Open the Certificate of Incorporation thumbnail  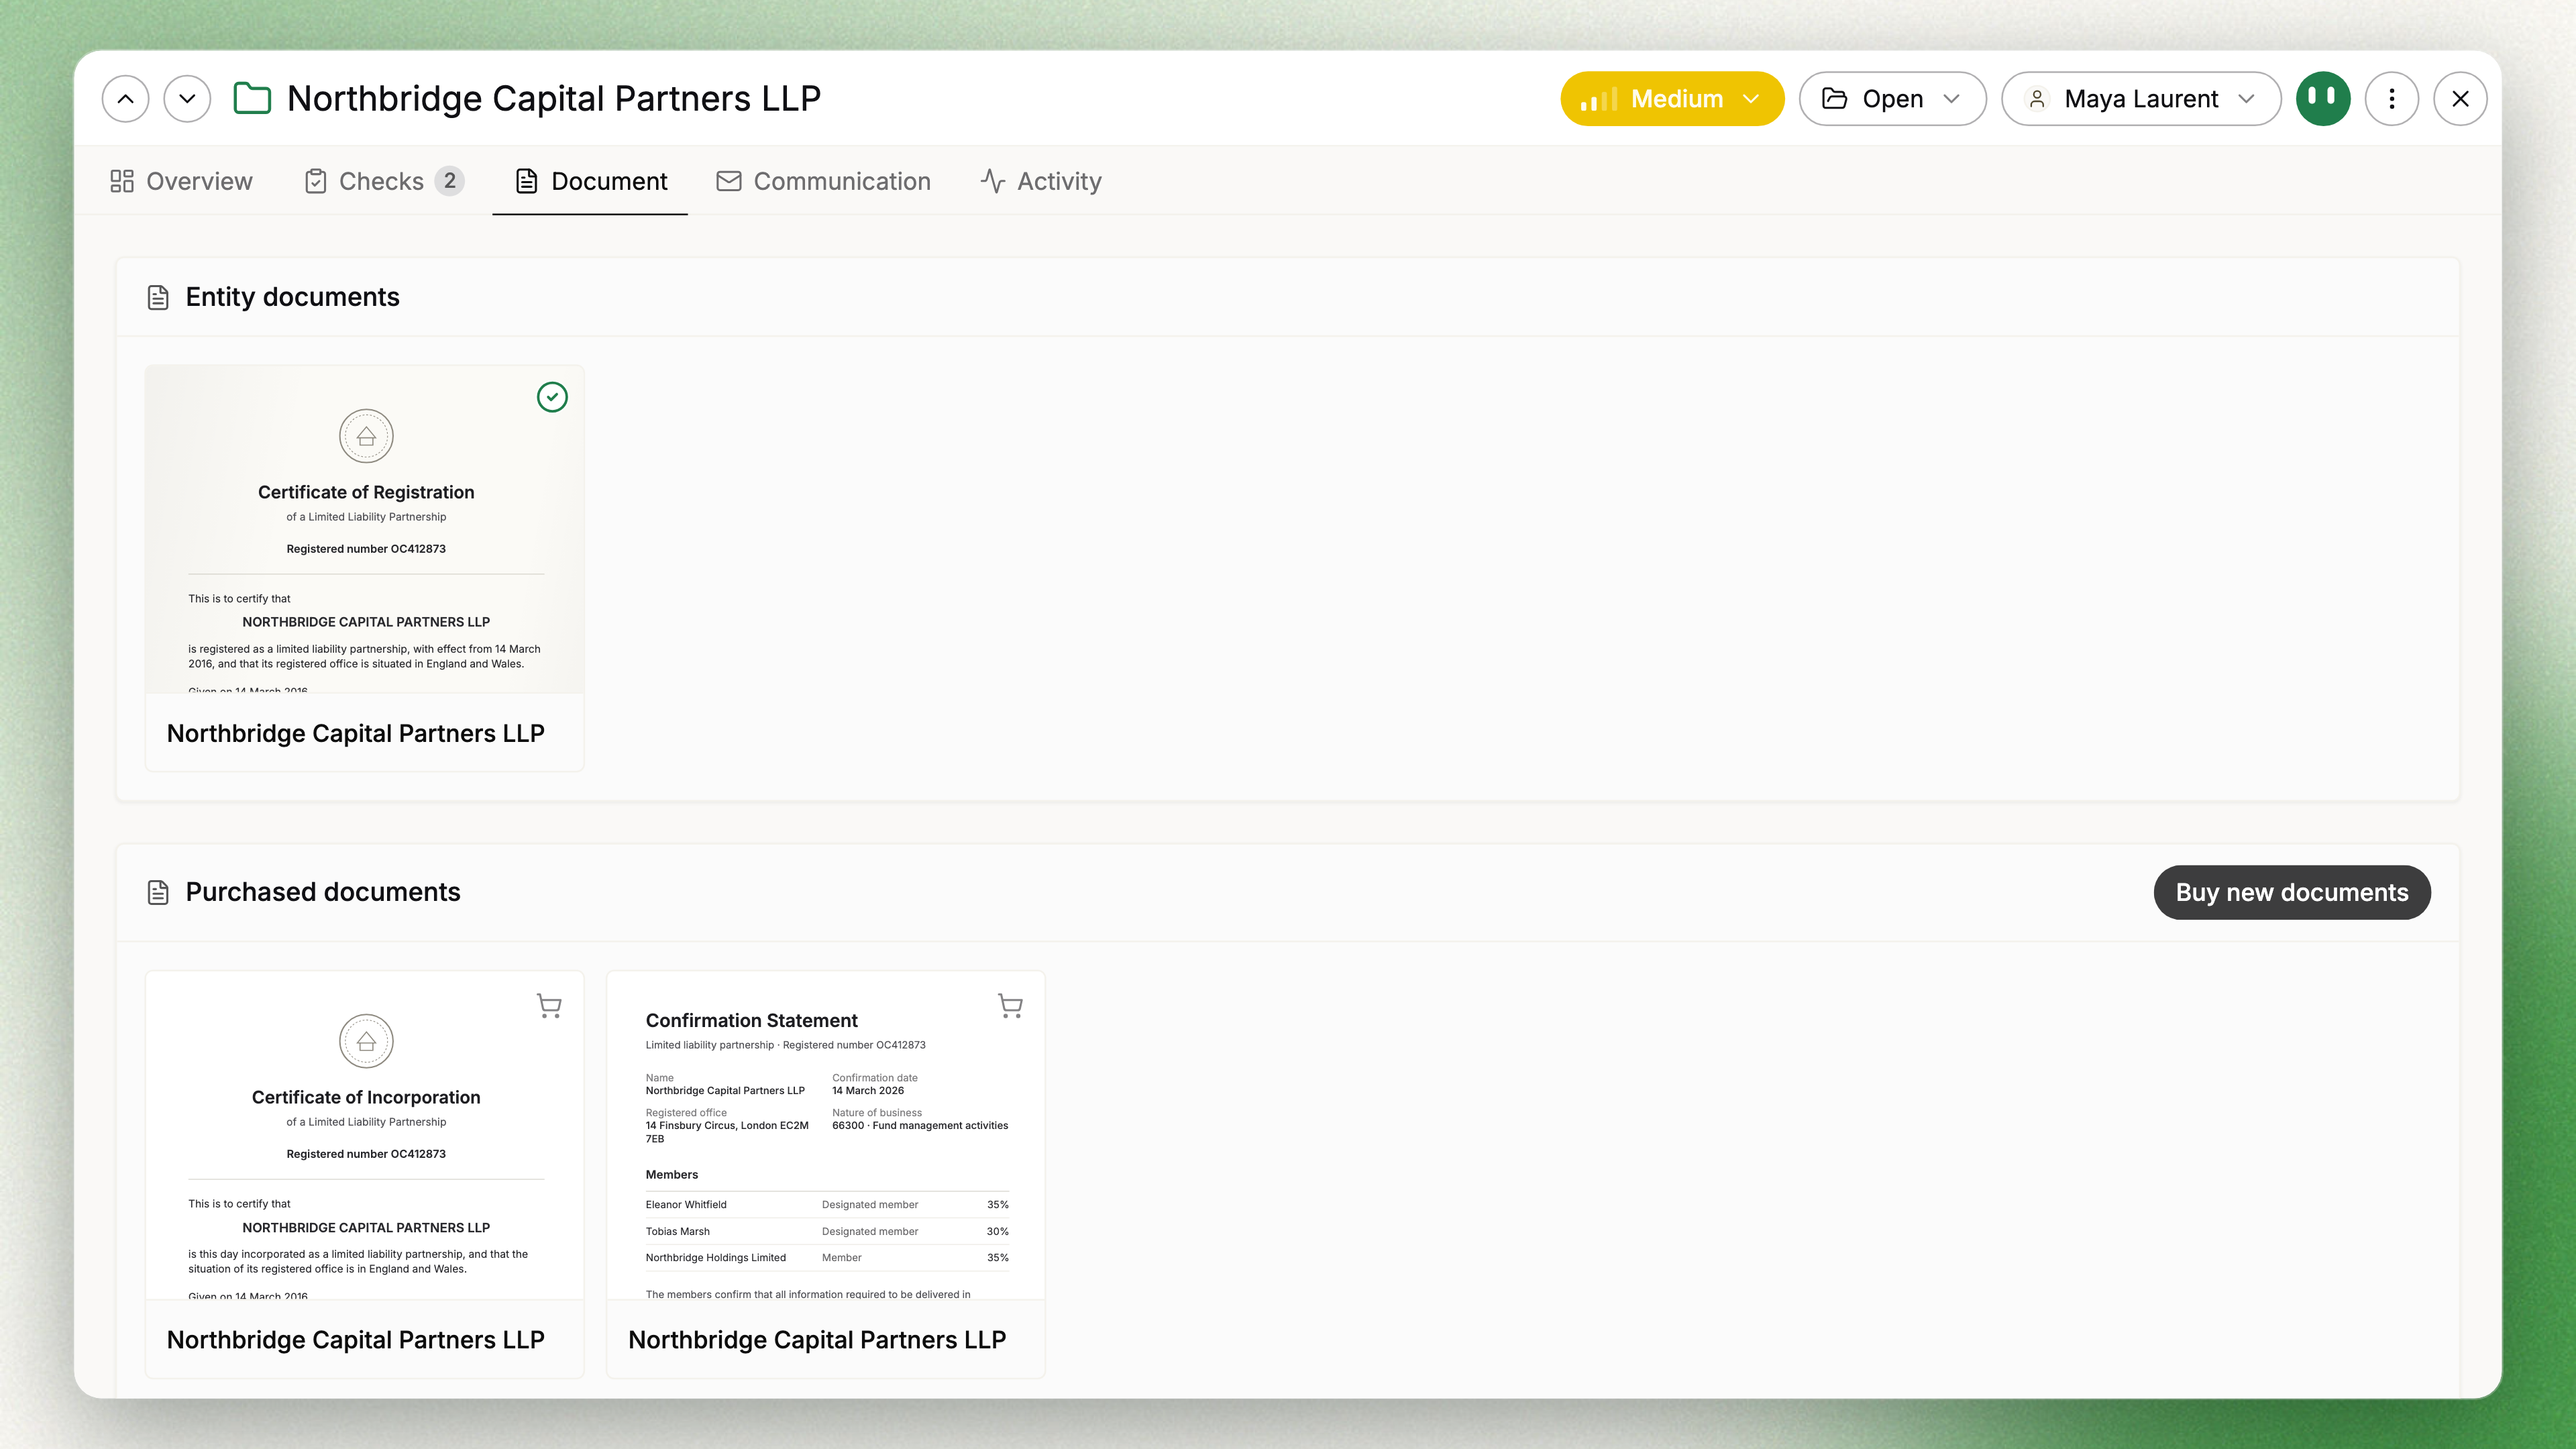click(x=365, y=1135)
